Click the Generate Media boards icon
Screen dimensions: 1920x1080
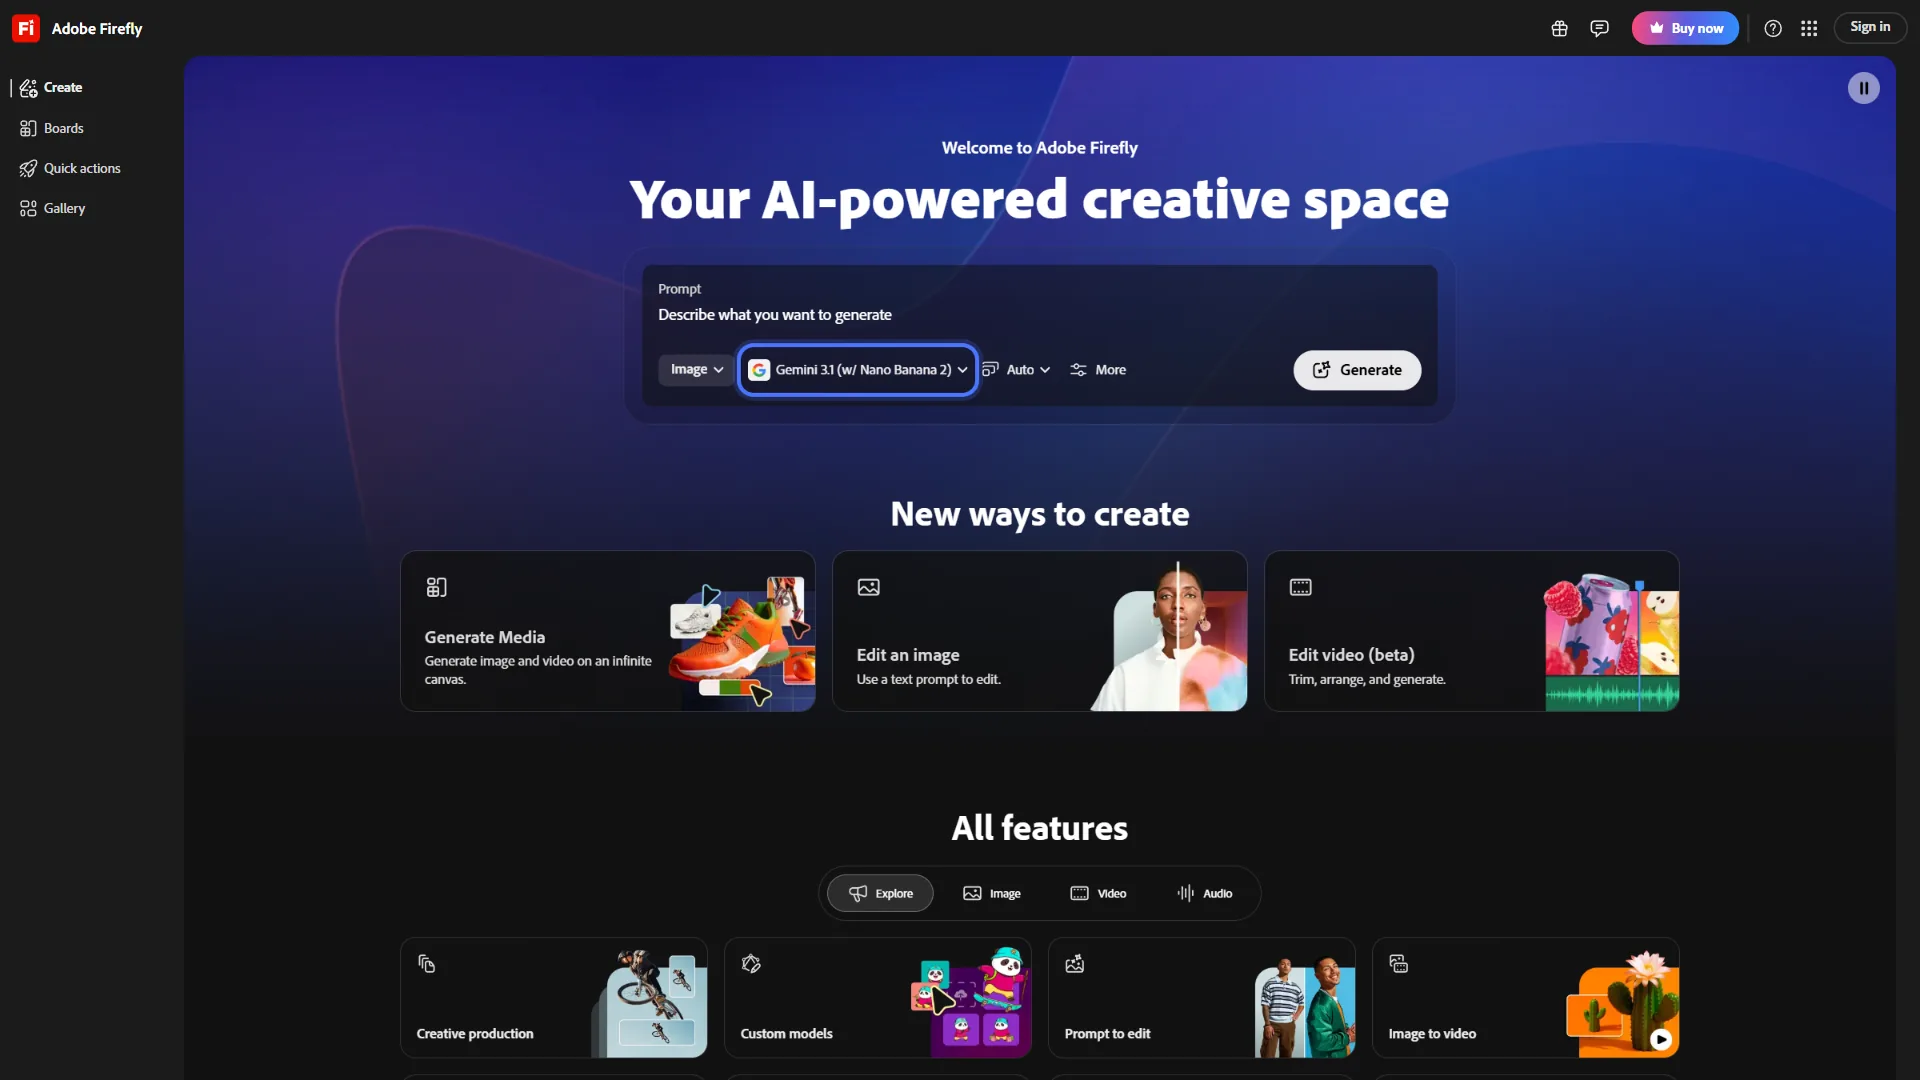[x=437, y=587]
